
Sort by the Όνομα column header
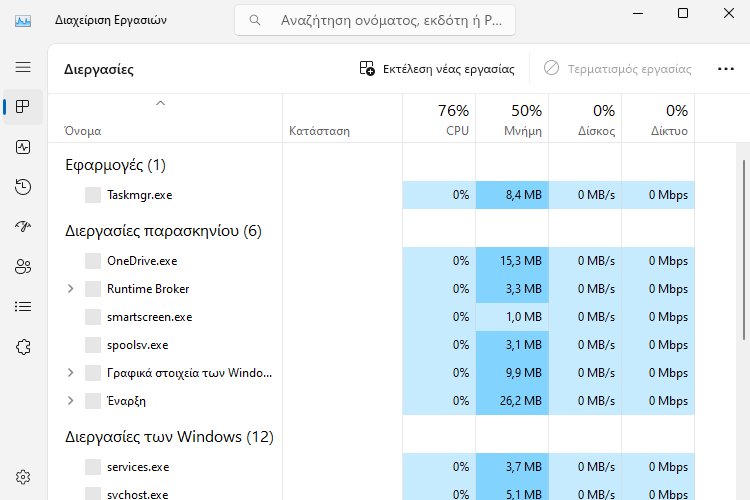[x=165, y=119]
